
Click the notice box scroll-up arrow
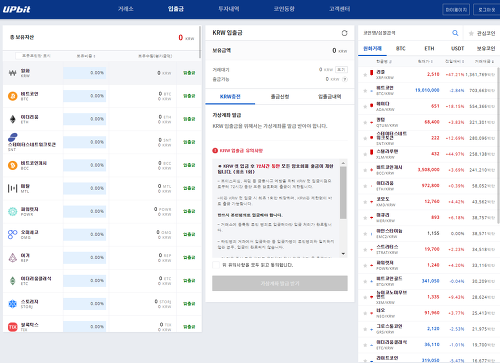343,163
